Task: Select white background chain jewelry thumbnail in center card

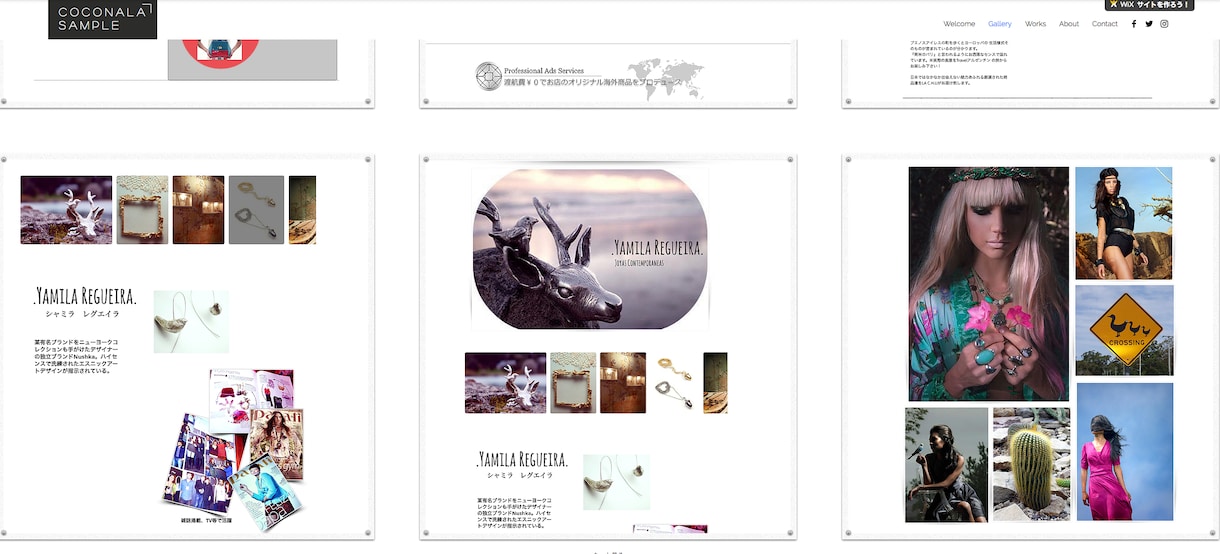Action: pyautogui.click(x=675, y=383)
